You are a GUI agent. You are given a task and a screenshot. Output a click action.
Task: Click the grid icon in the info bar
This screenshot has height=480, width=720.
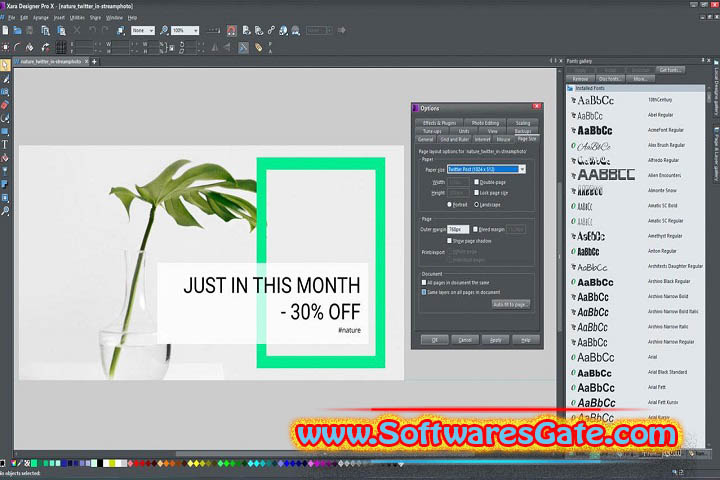click(61, 47)
